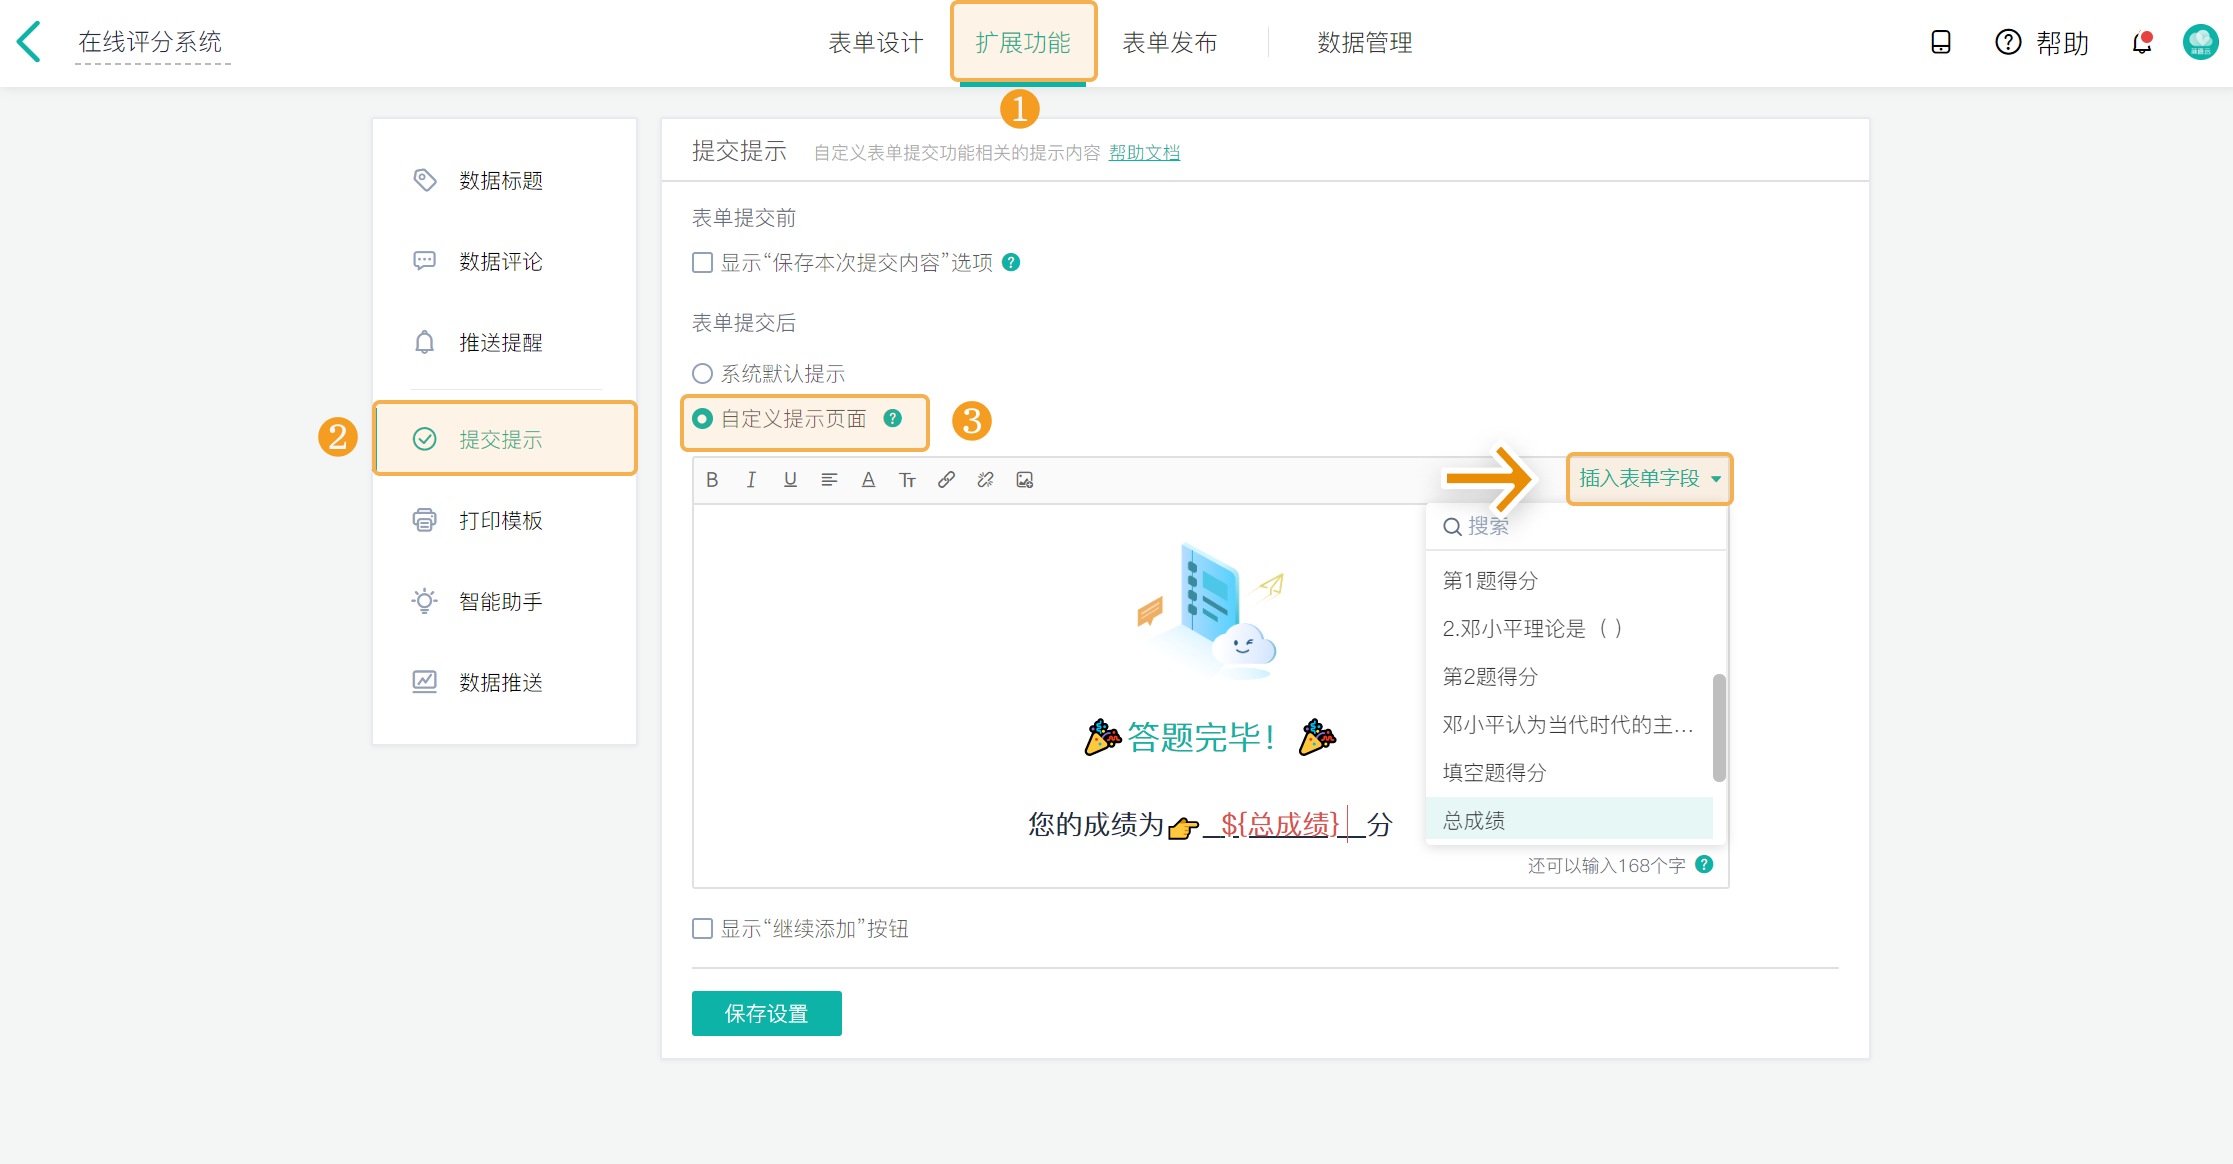The width and height of the screenshot is (2233, 1164).
Task: Open the notification bell
Action: [2141, 43]
